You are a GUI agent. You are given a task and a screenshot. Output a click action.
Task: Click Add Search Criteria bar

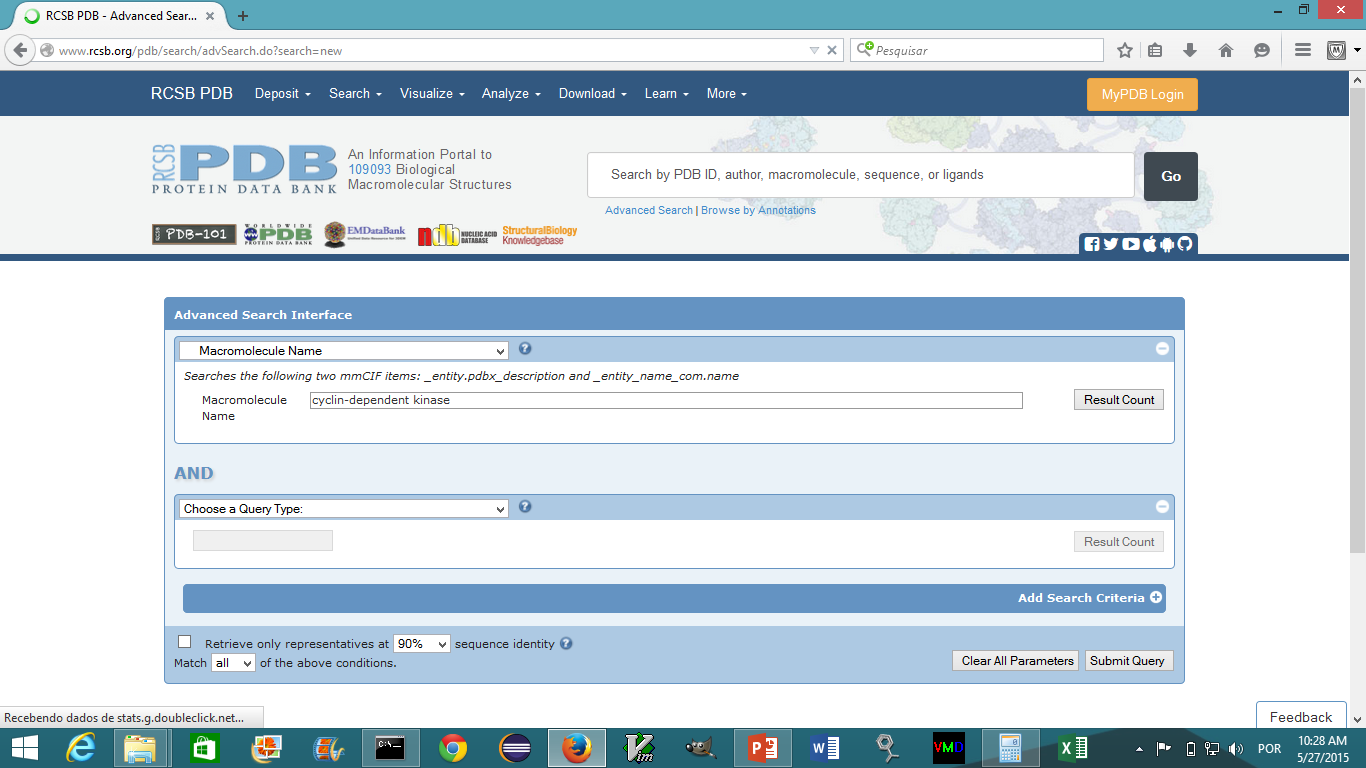click(674, 598)
